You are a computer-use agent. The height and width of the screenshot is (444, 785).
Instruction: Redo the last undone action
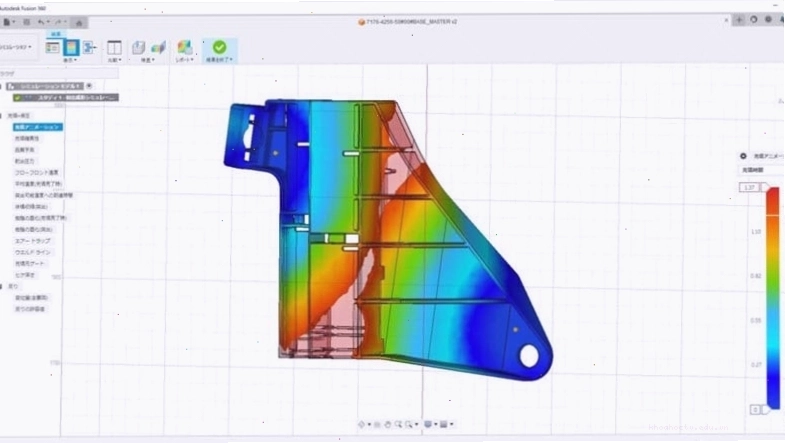coord(60,22)
